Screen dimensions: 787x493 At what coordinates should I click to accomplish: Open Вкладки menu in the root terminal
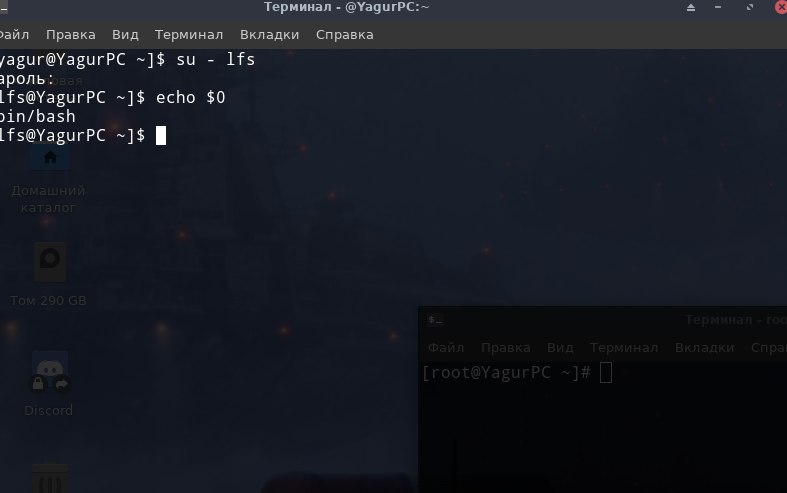pos(704,347)
